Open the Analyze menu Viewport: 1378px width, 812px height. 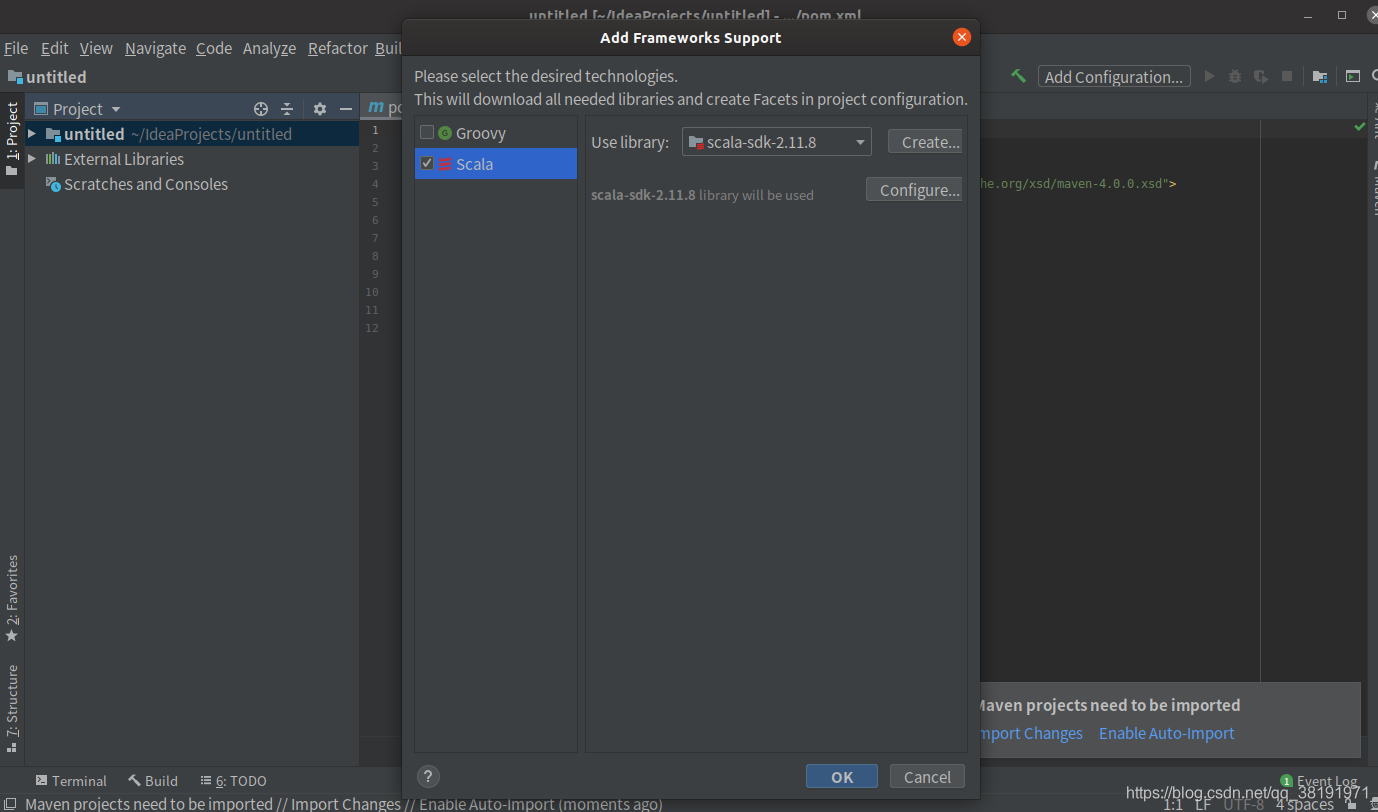tap(269, 48)
